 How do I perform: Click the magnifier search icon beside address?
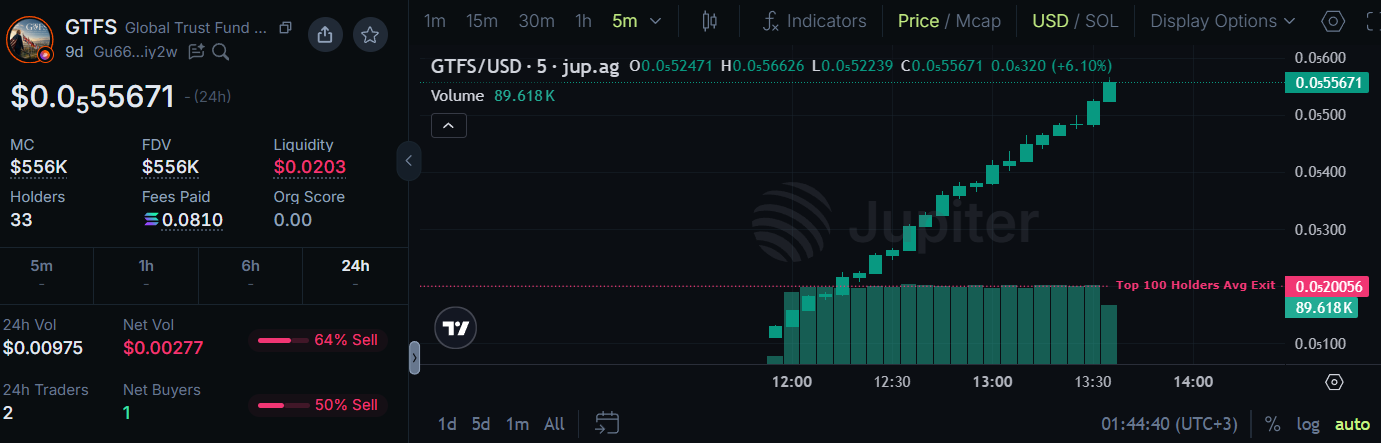(221, 51)
